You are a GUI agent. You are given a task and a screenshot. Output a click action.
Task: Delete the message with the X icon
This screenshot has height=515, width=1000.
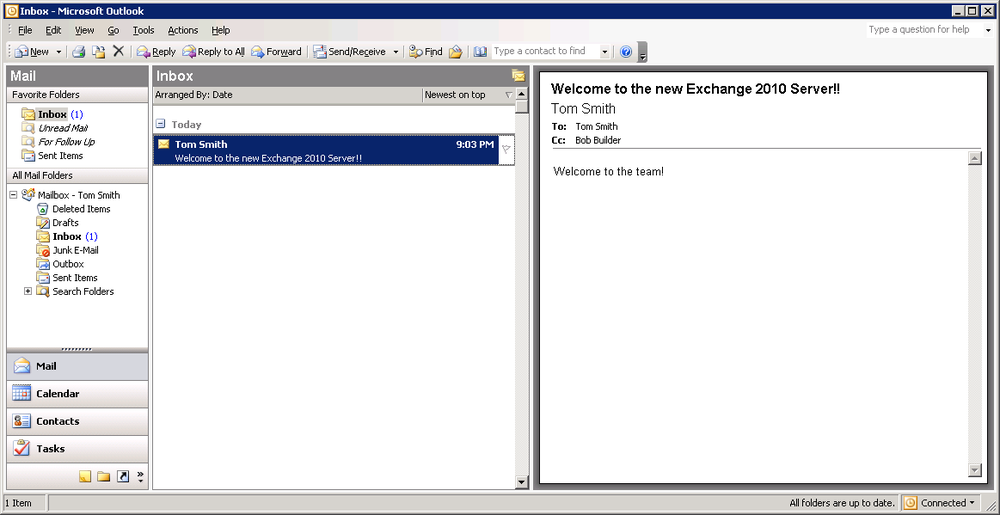coord(118,52)
